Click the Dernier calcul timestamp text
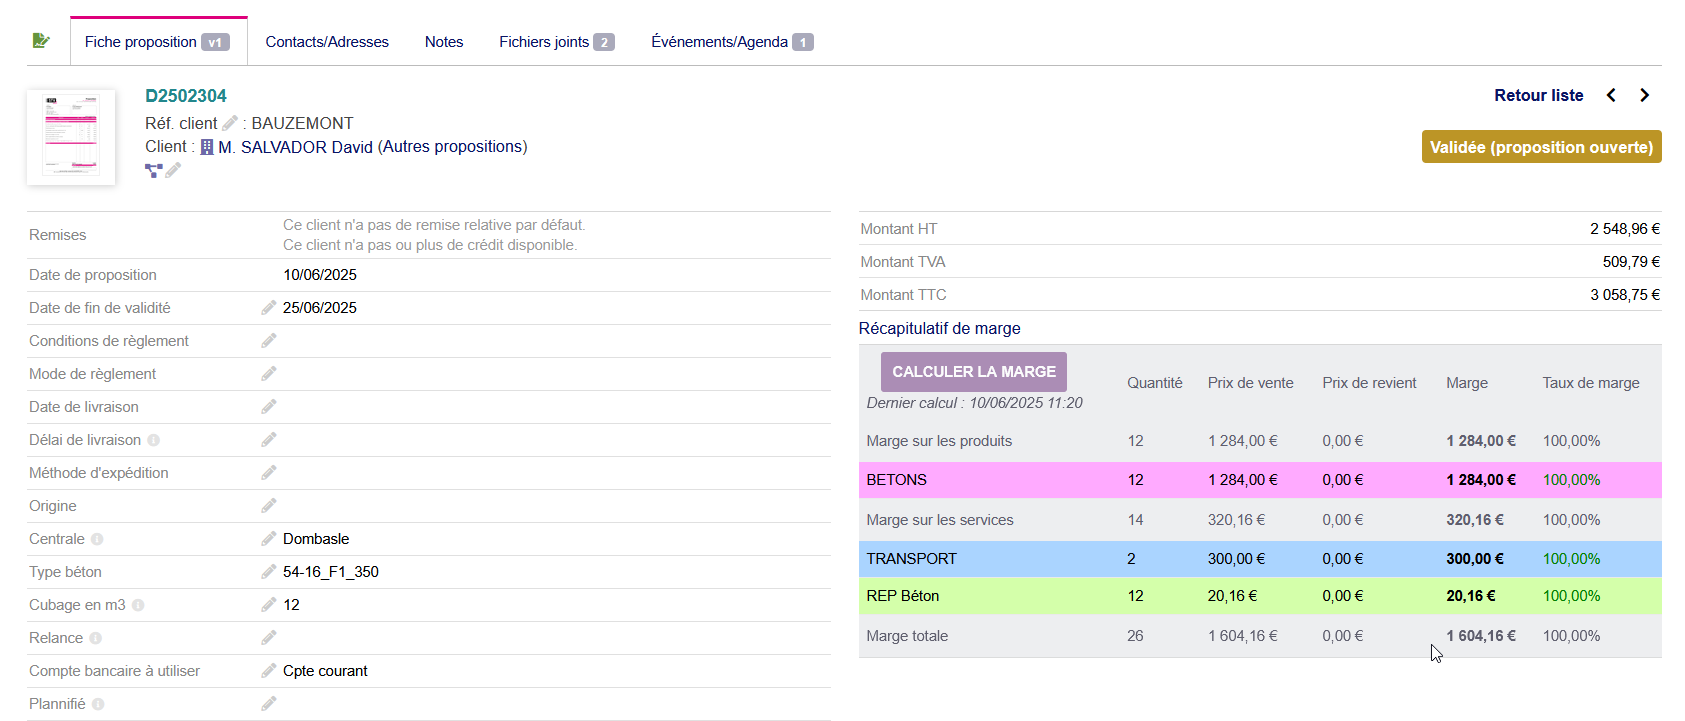Image resolution: width=1685 pixels, height=721 pixels. coord(974,403)
